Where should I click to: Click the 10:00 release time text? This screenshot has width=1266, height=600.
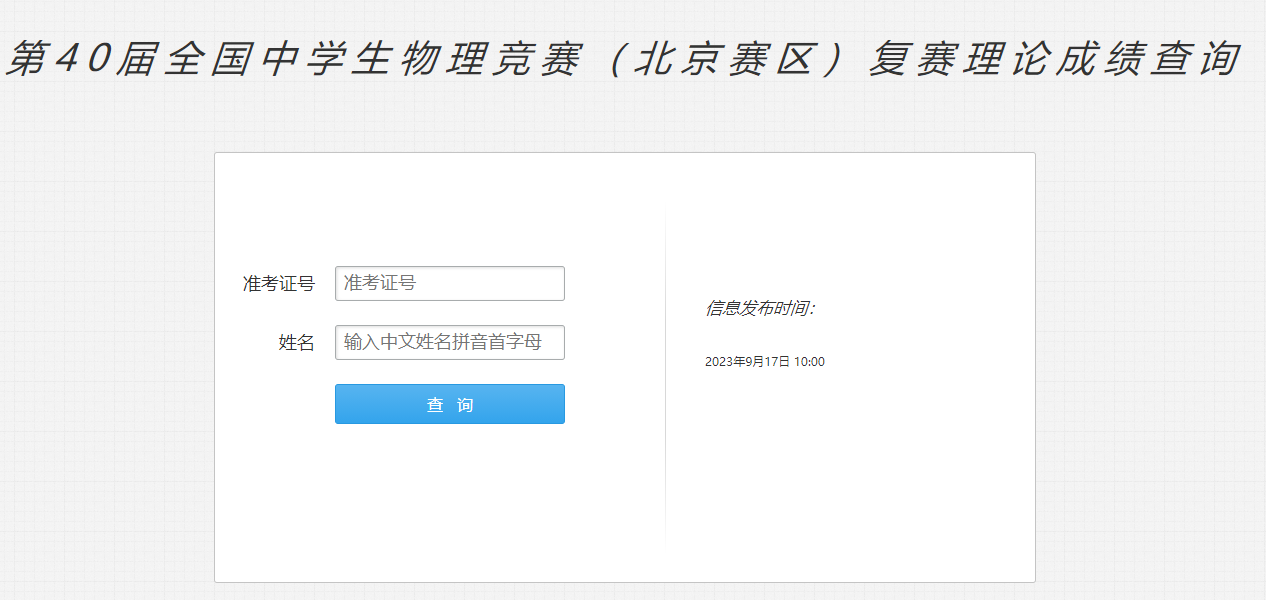pyautogui.click(x=809, y=362)
